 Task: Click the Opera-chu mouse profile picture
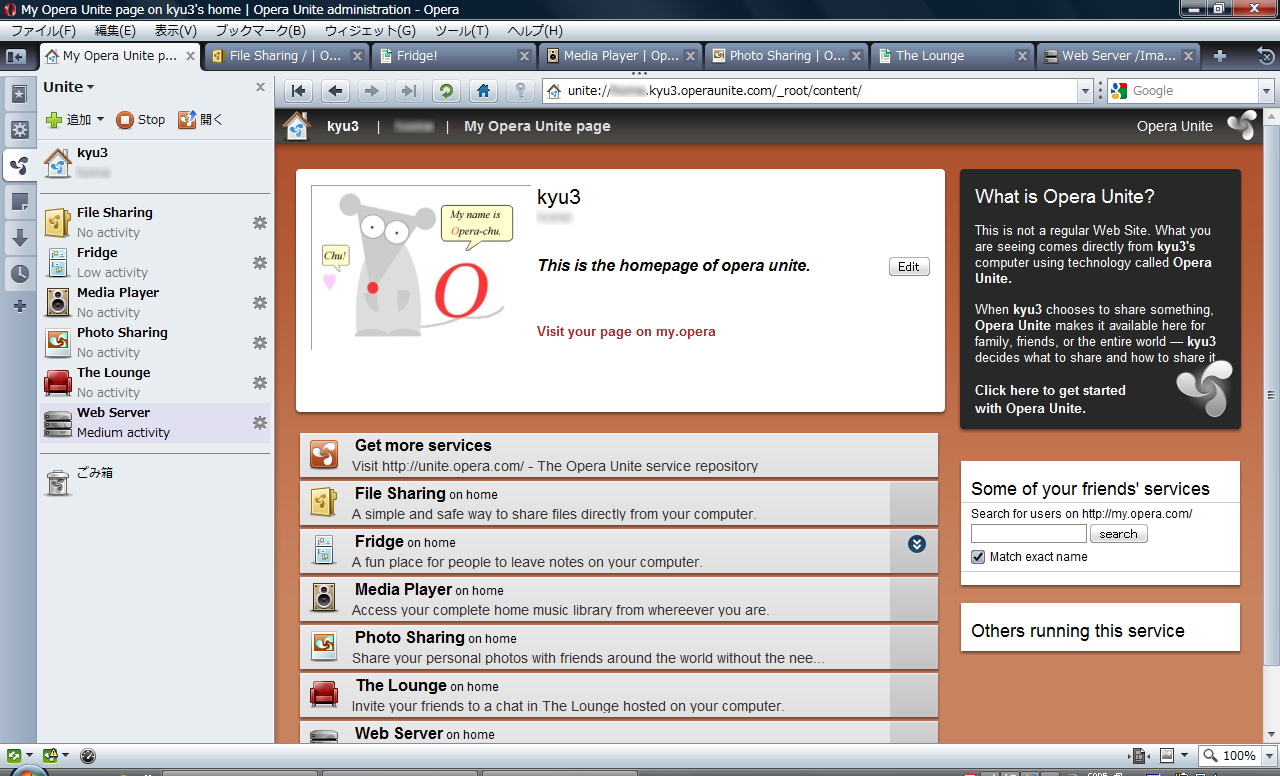point(421,267)
